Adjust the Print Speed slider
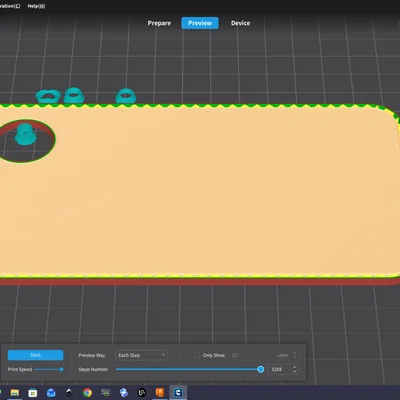The width and height of the screenshot is (400, 400). pos(49,369)
